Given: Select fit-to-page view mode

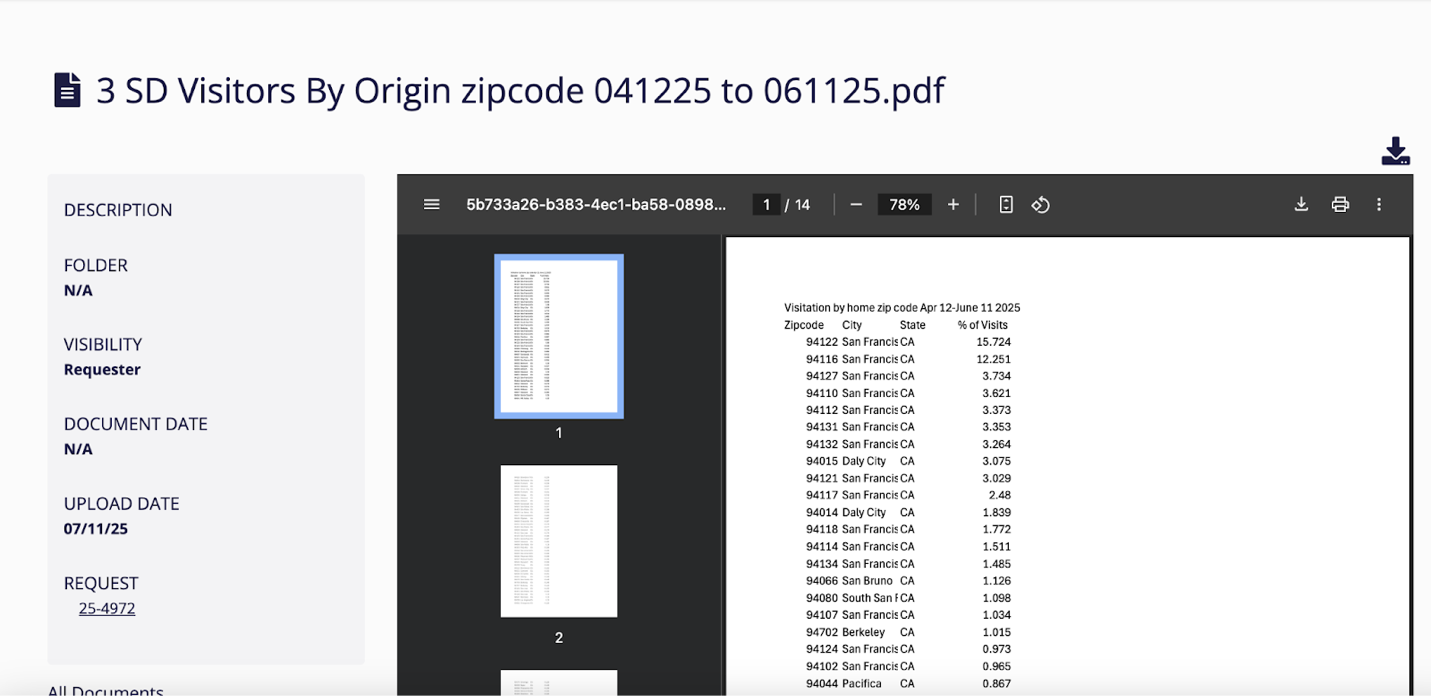Looking at the screenshot, I should [x=1004, y=204].
